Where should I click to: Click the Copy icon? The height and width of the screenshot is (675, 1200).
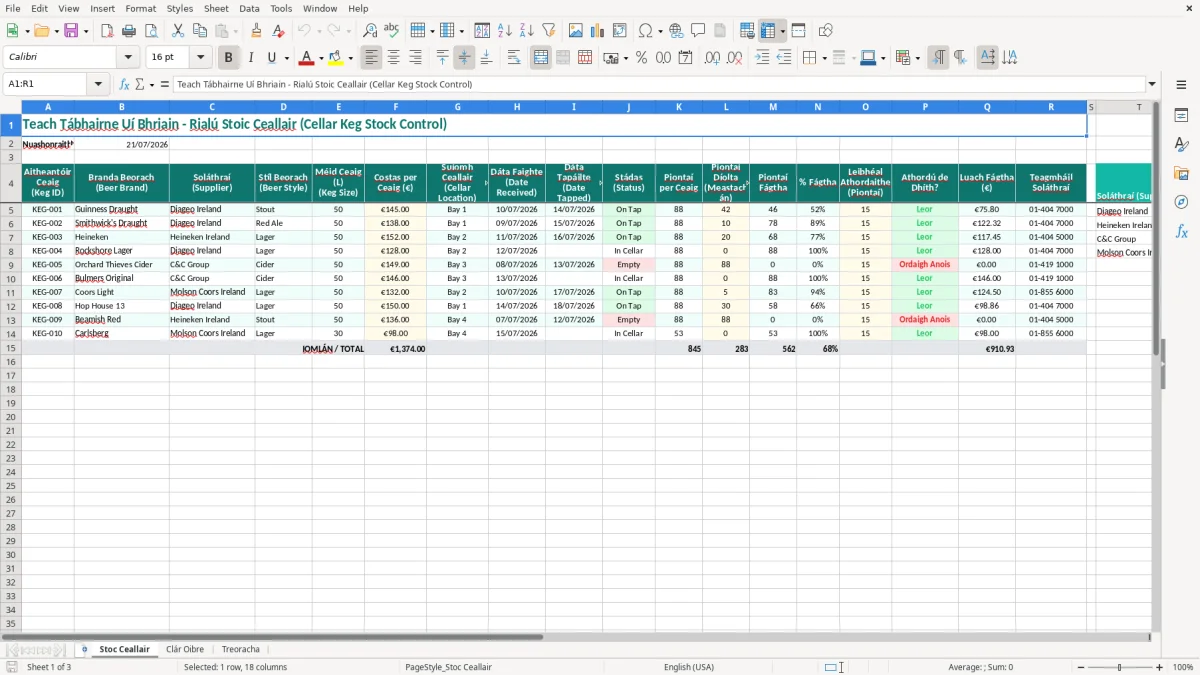200,31
